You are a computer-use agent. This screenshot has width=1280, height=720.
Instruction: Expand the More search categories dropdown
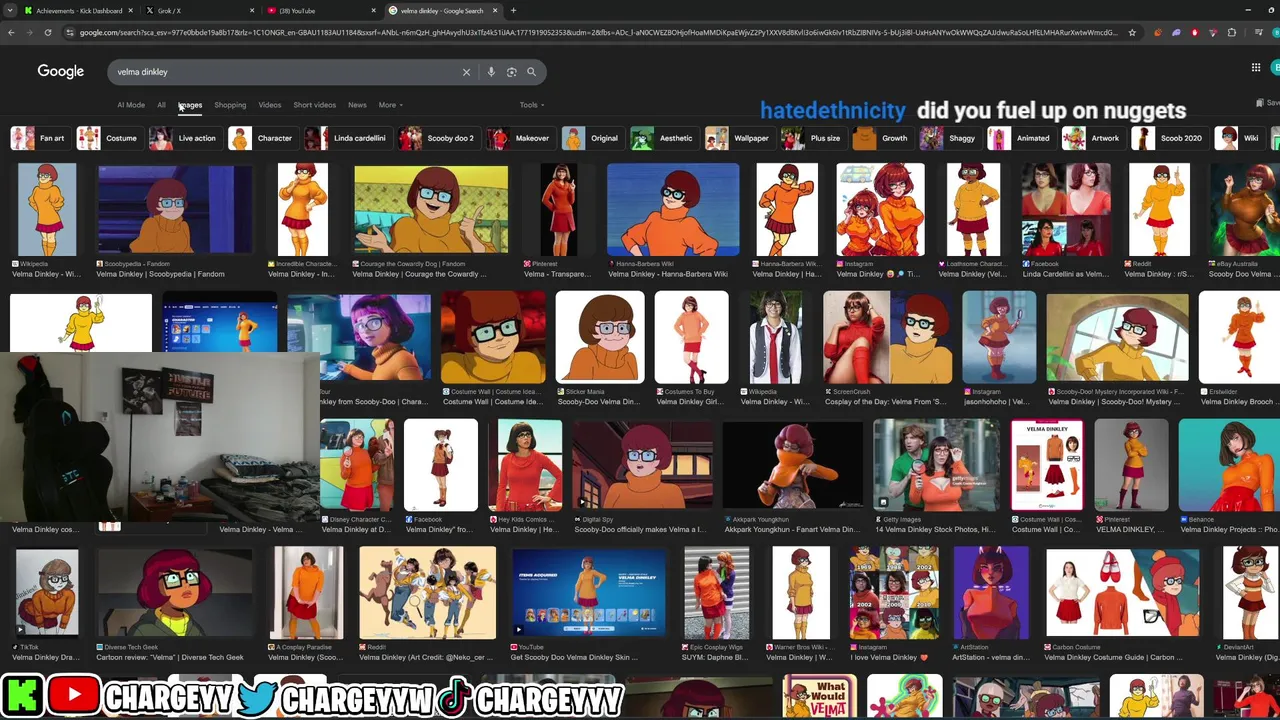pos(390,105)
